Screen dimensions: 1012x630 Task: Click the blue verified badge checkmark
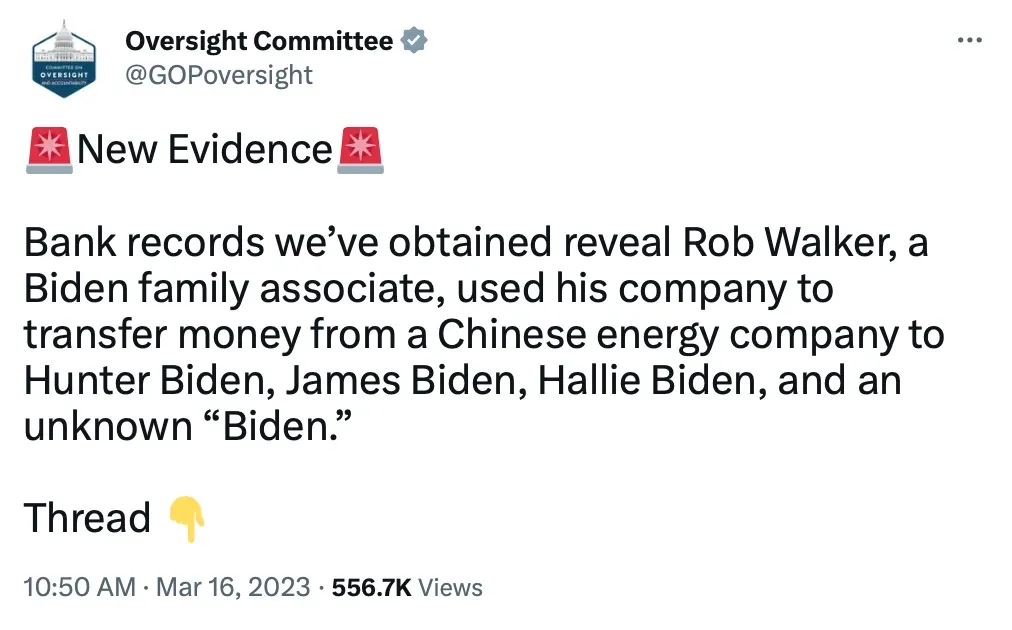[x=414, y=40]
